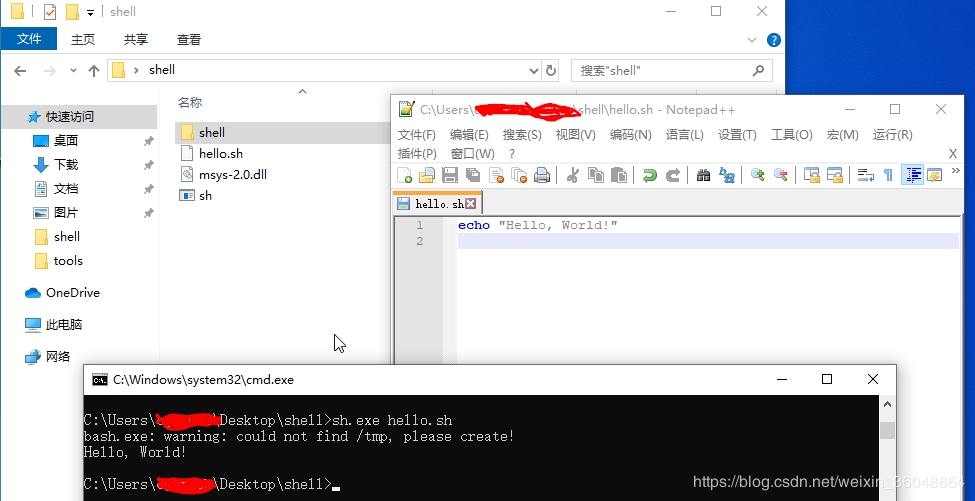Image resolution: width=975 pixels, height=501 pixels.
Task: Click the New file icon in Notepad++
Action: [x=405, y=175]
